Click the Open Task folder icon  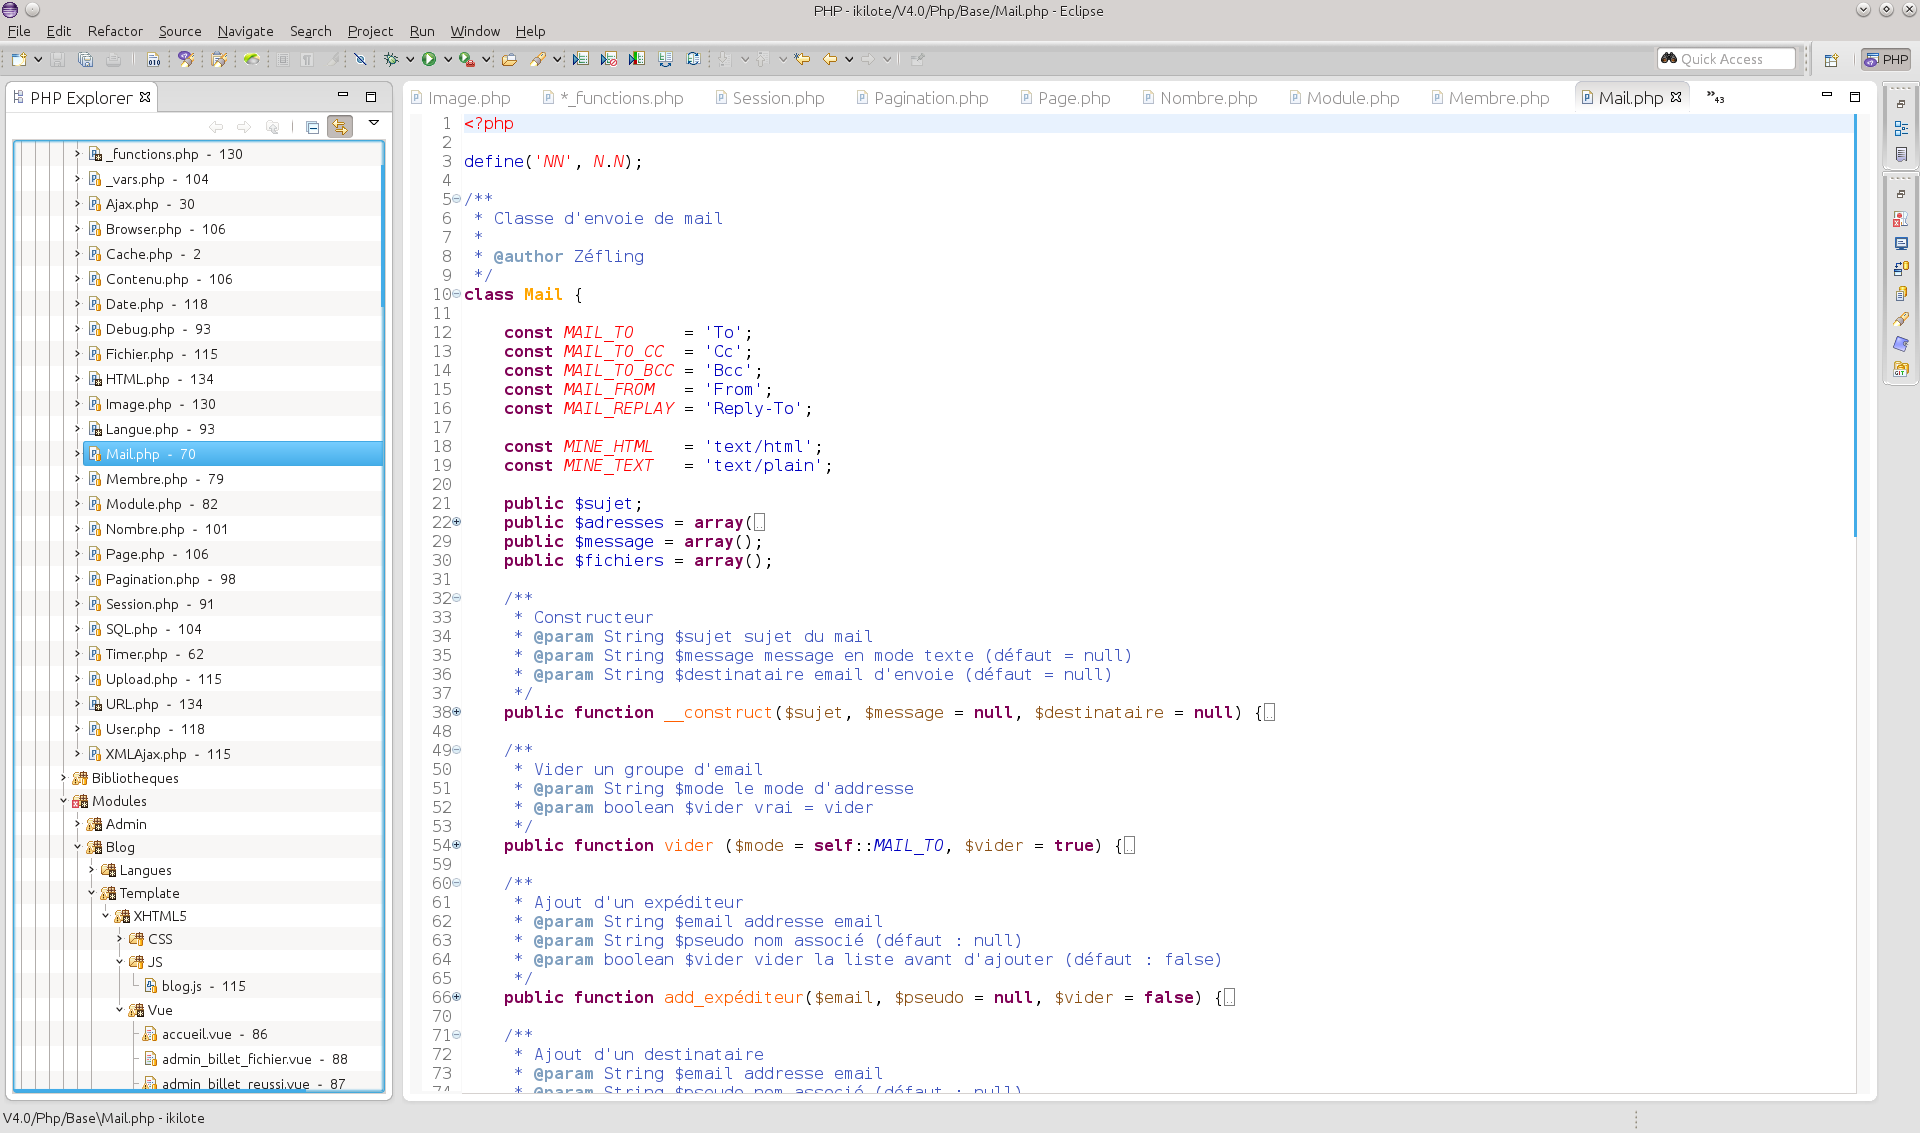click(509, 60)
